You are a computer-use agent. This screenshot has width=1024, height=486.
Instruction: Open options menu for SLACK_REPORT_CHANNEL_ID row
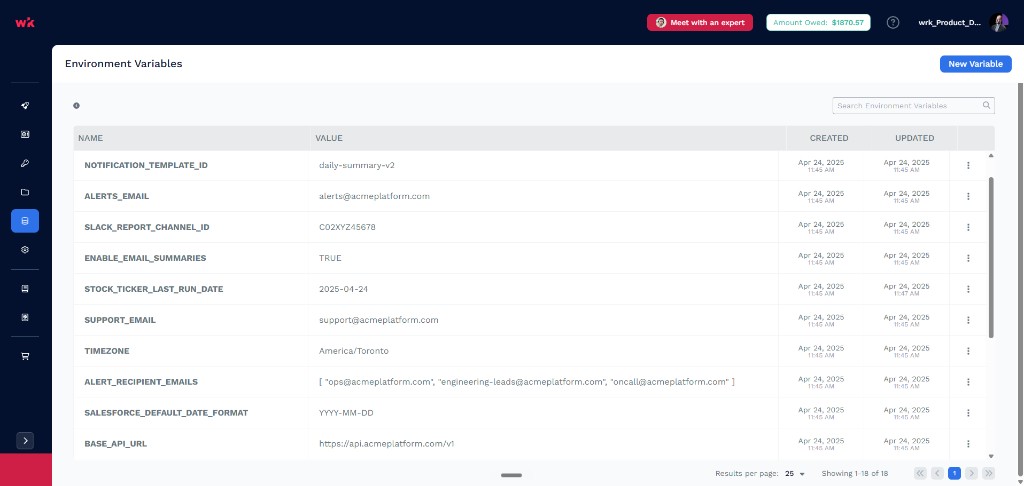[968, 227]
